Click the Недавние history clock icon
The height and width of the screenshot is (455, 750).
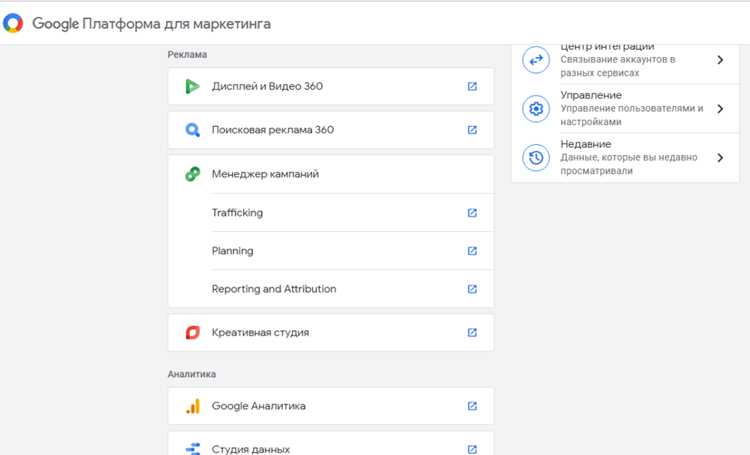point(536,157)
